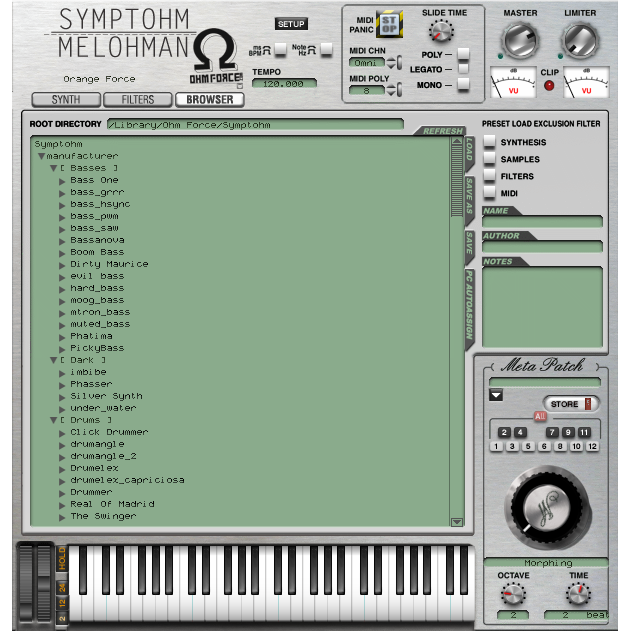Image resolution: width=631 pixels, height=631 pixels.
Task: Collapse the Basses folder
Action: tap(54, 169)
